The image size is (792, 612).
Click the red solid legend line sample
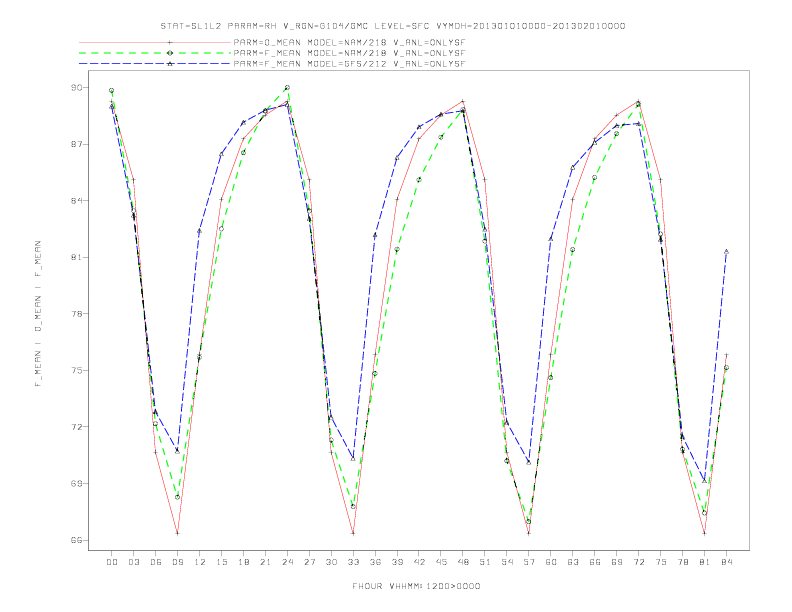click(x=155, y=43)
